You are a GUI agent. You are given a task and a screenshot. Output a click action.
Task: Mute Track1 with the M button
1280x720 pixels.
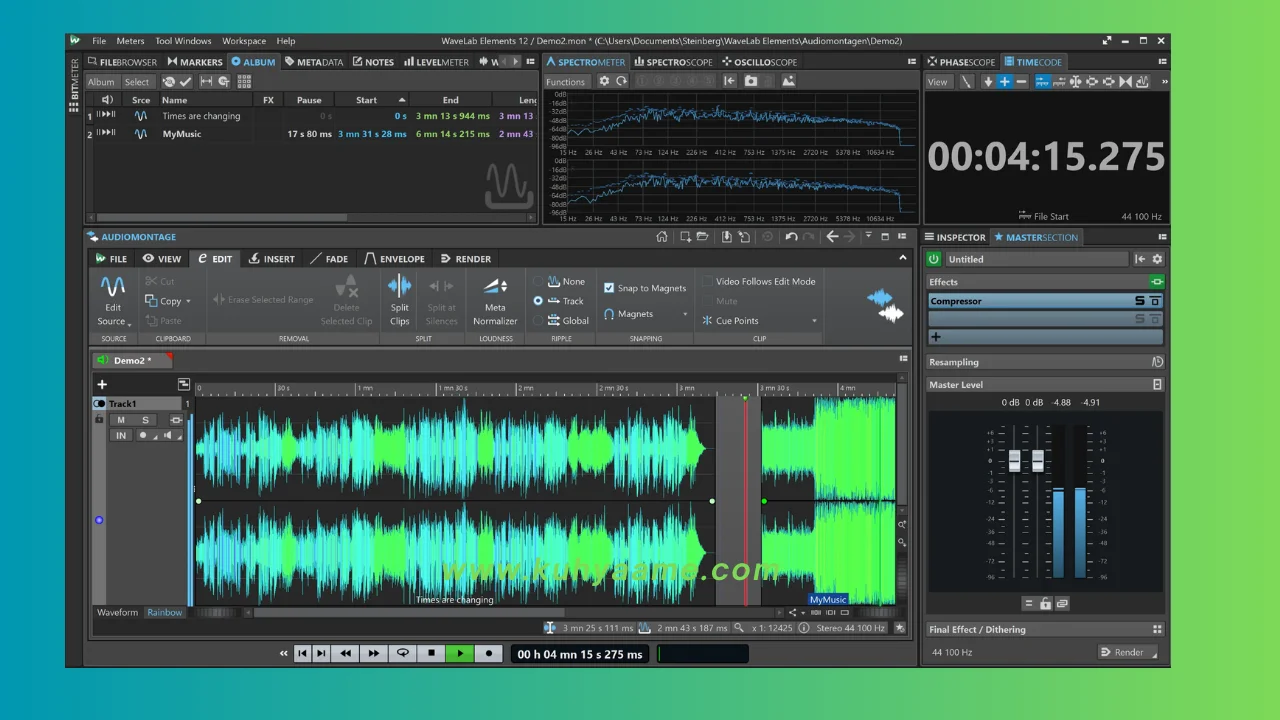[x=121, y=420]
